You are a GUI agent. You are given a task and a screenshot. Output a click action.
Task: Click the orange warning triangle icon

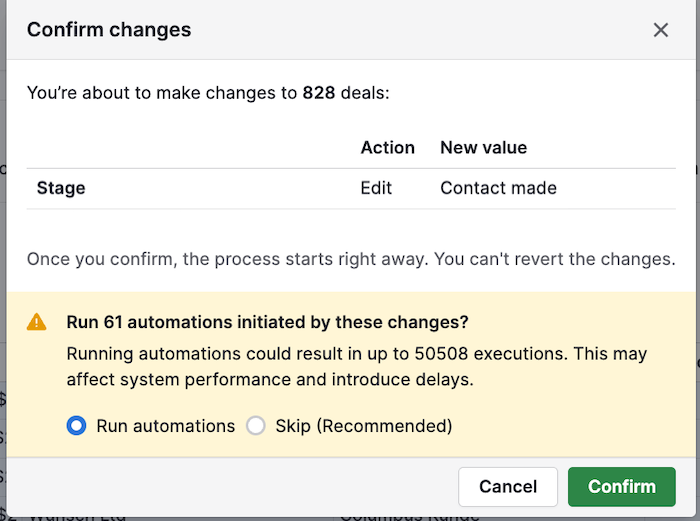(37, 322)
